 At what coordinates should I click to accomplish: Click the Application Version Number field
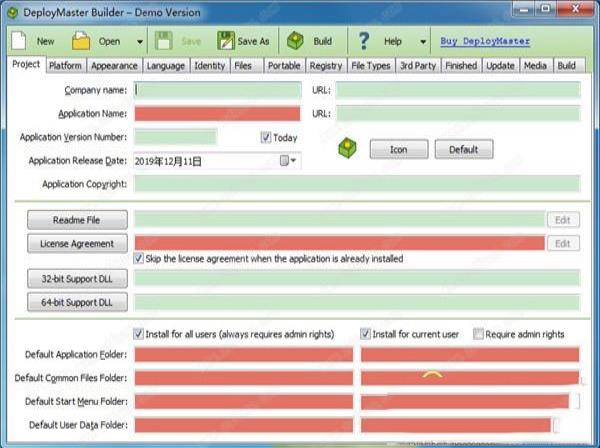[176, 137]
